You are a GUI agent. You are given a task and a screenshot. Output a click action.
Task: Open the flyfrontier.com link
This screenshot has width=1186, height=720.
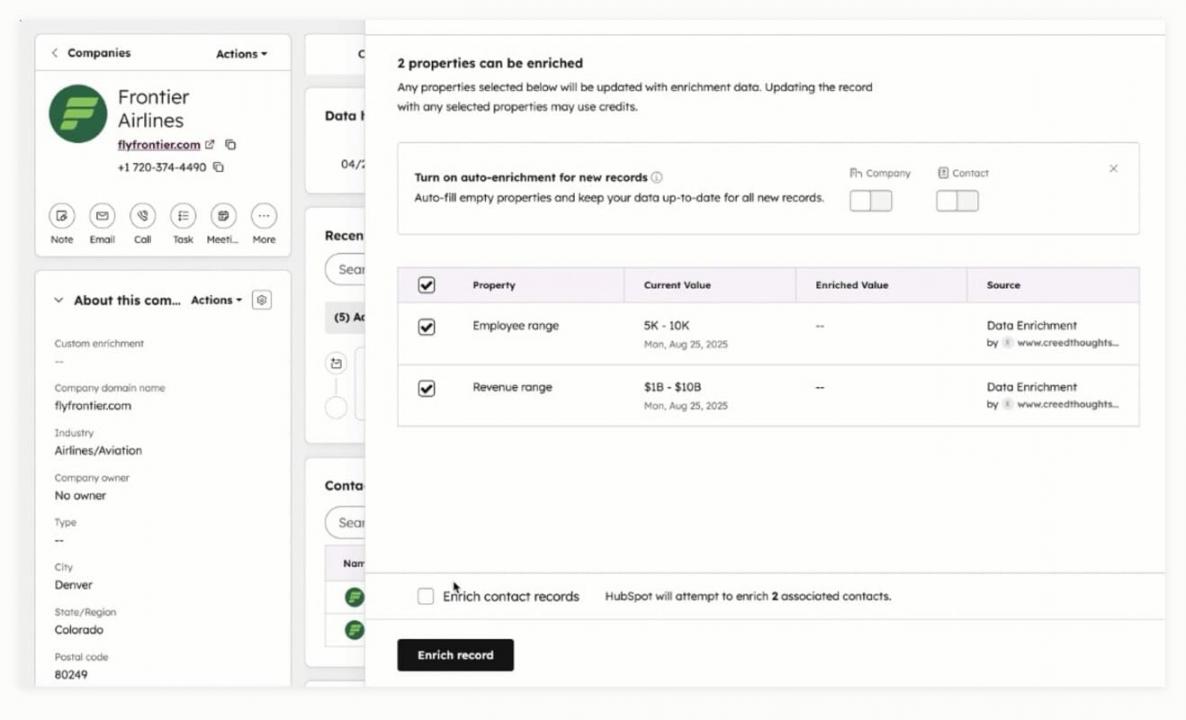click(159, 144)
